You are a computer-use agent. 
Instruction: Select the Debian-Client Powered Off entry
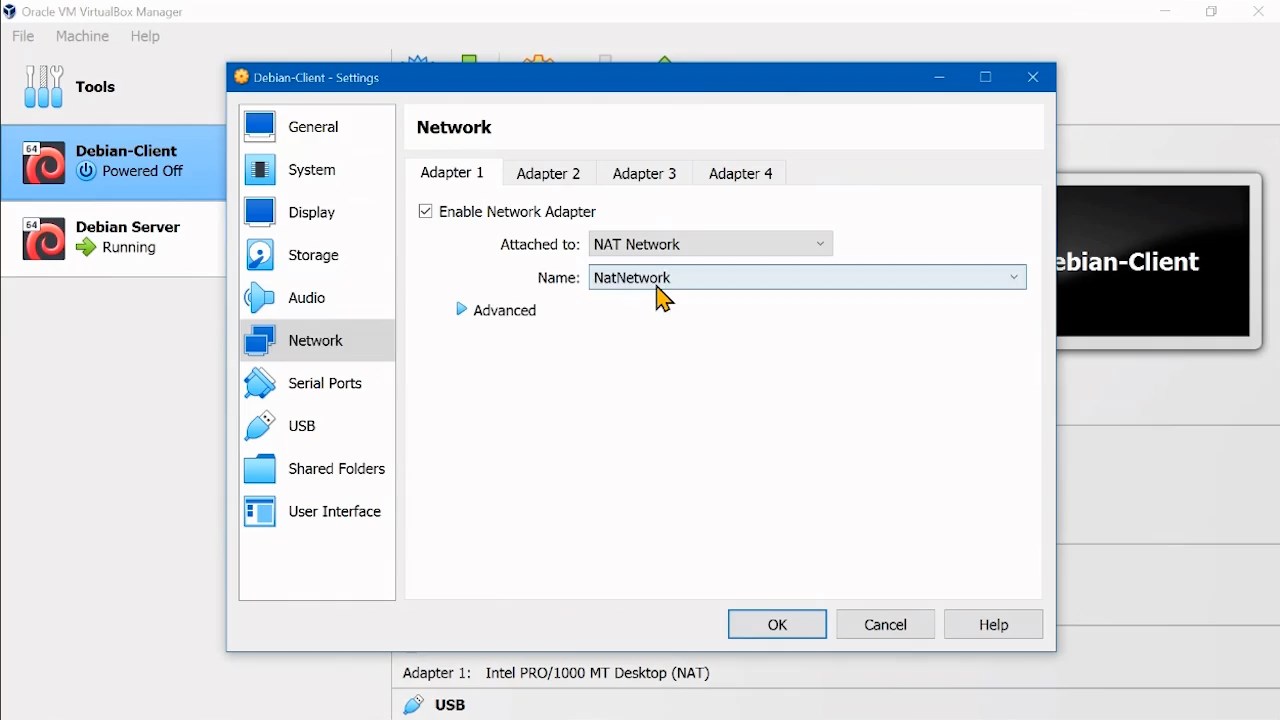(113, 163)
